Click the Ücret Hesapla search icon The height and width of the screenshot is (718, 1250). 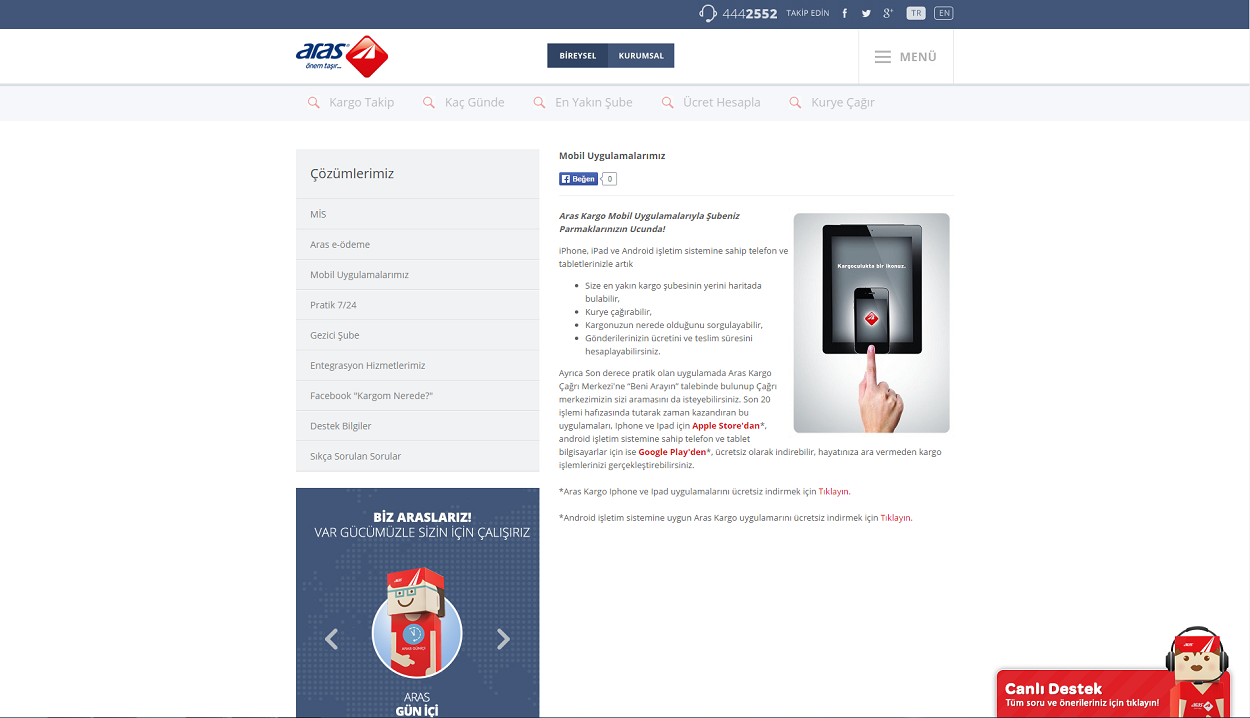coord(667,102)
